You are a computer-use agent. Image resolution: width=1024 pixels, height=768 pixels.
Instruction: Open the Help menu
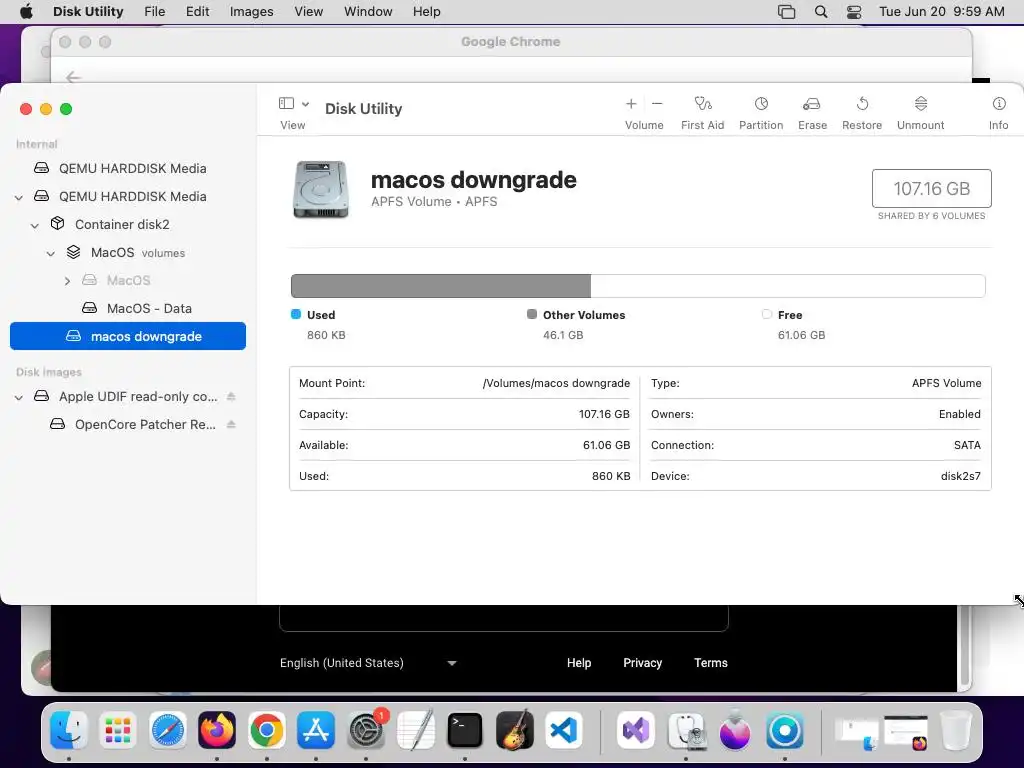[x=426, y=12]
